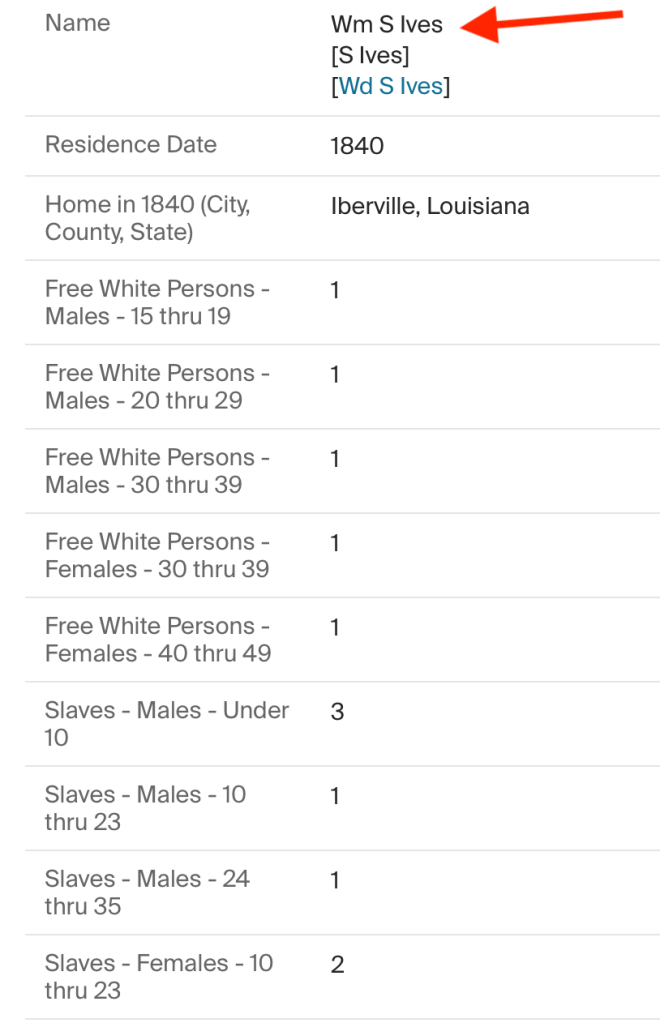The image size is (660, 1023).
Task: Click the name Wm S Ives
Action: coord(387,25)
